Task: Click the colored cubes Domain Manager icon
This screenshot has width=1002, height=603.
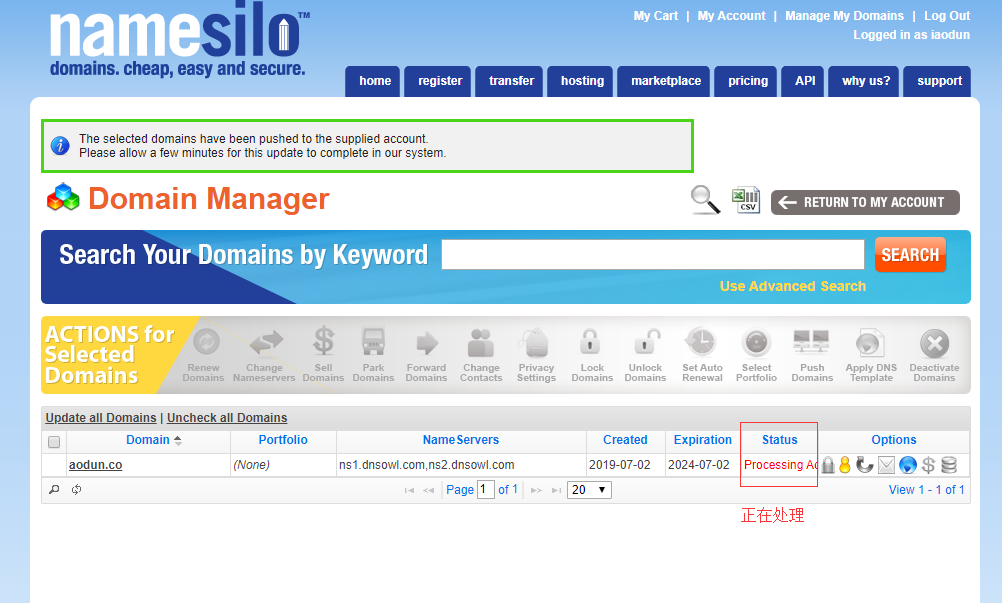Action: (x=63, y=197)
